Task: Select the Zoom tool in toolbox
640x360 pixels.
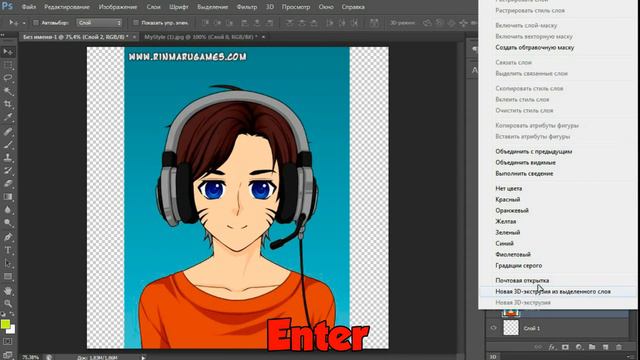Action: [x=8, y=304]
